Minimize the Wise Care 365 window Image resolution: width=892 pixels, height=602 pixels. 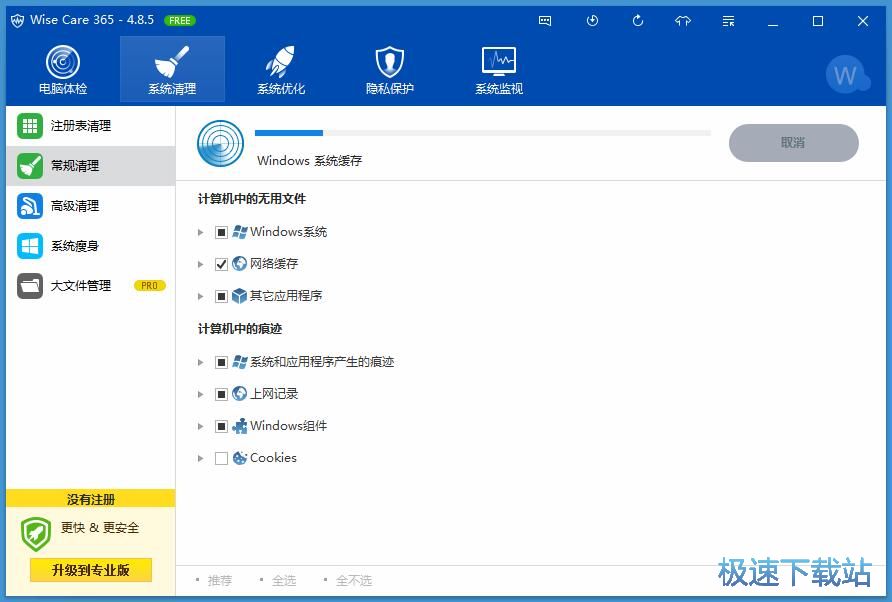click(x=773, y=22)
